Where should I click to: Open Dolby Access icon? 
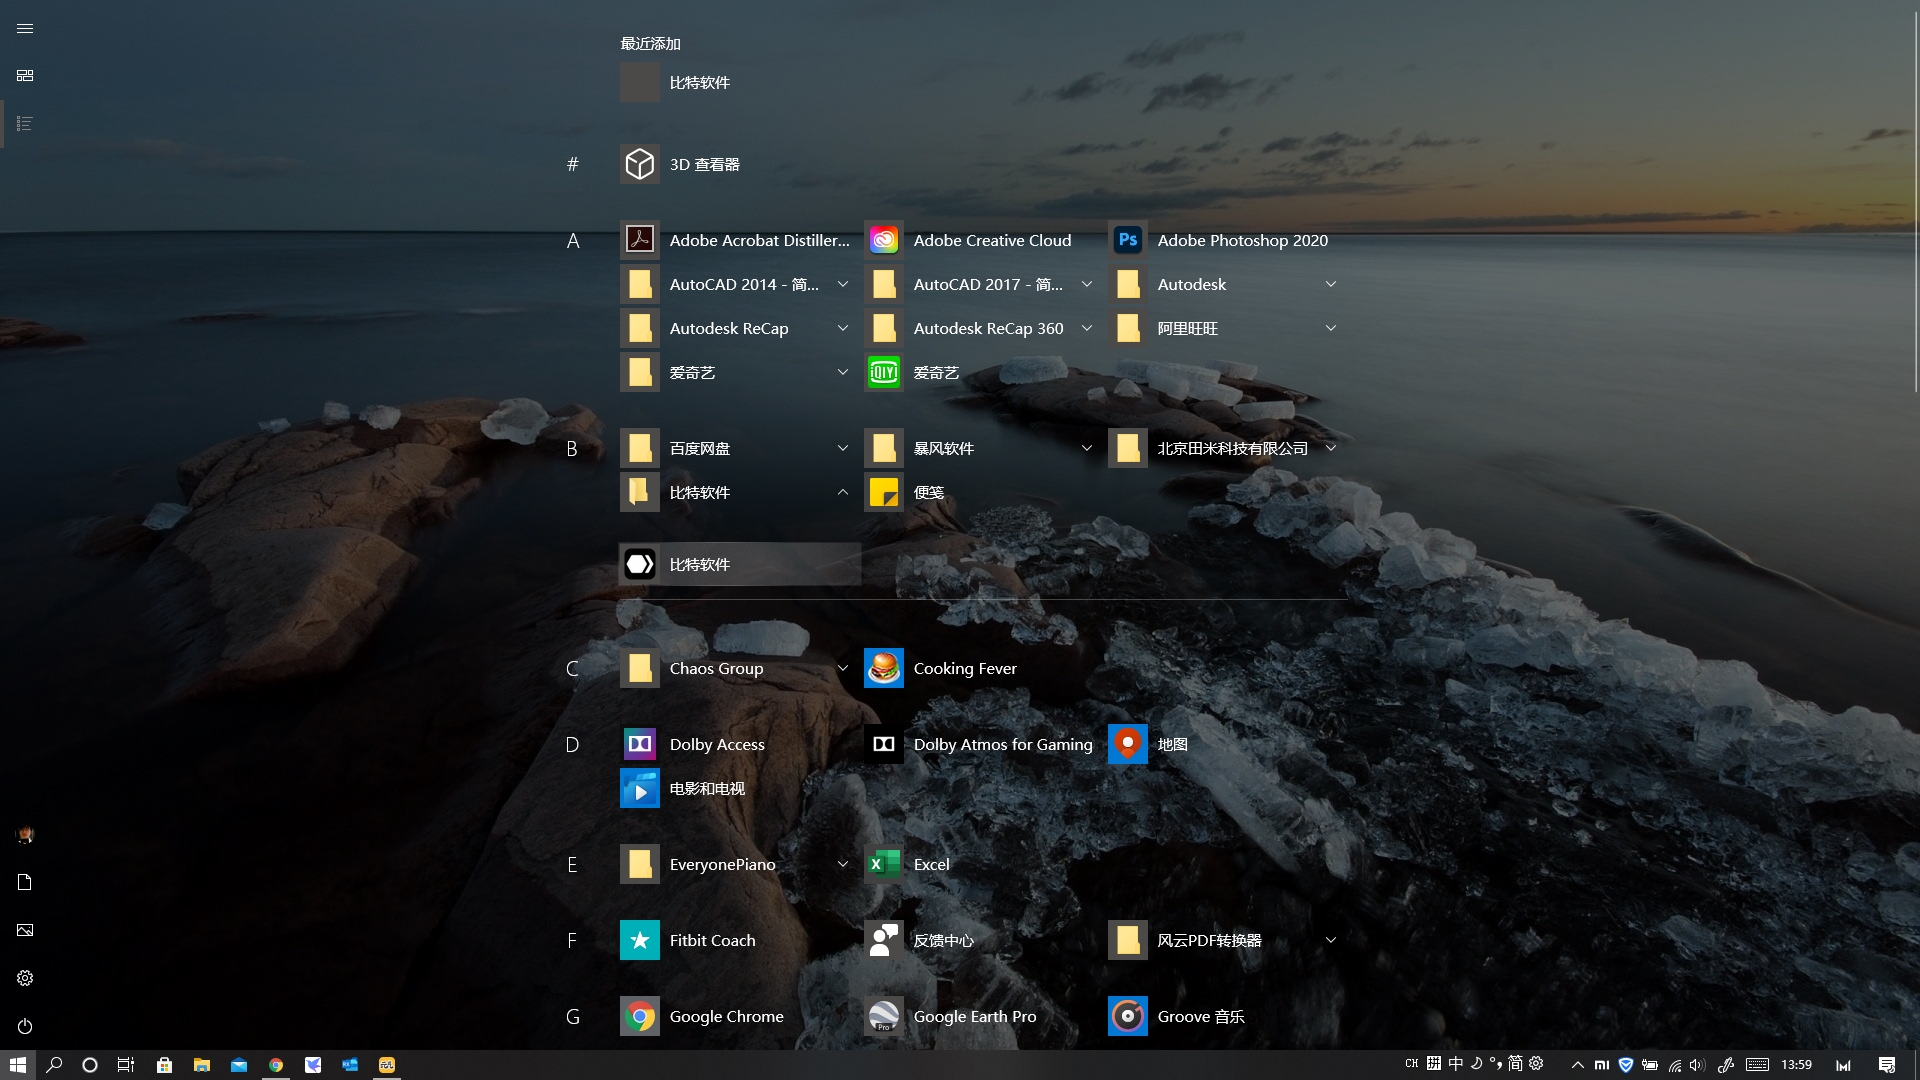640,744
